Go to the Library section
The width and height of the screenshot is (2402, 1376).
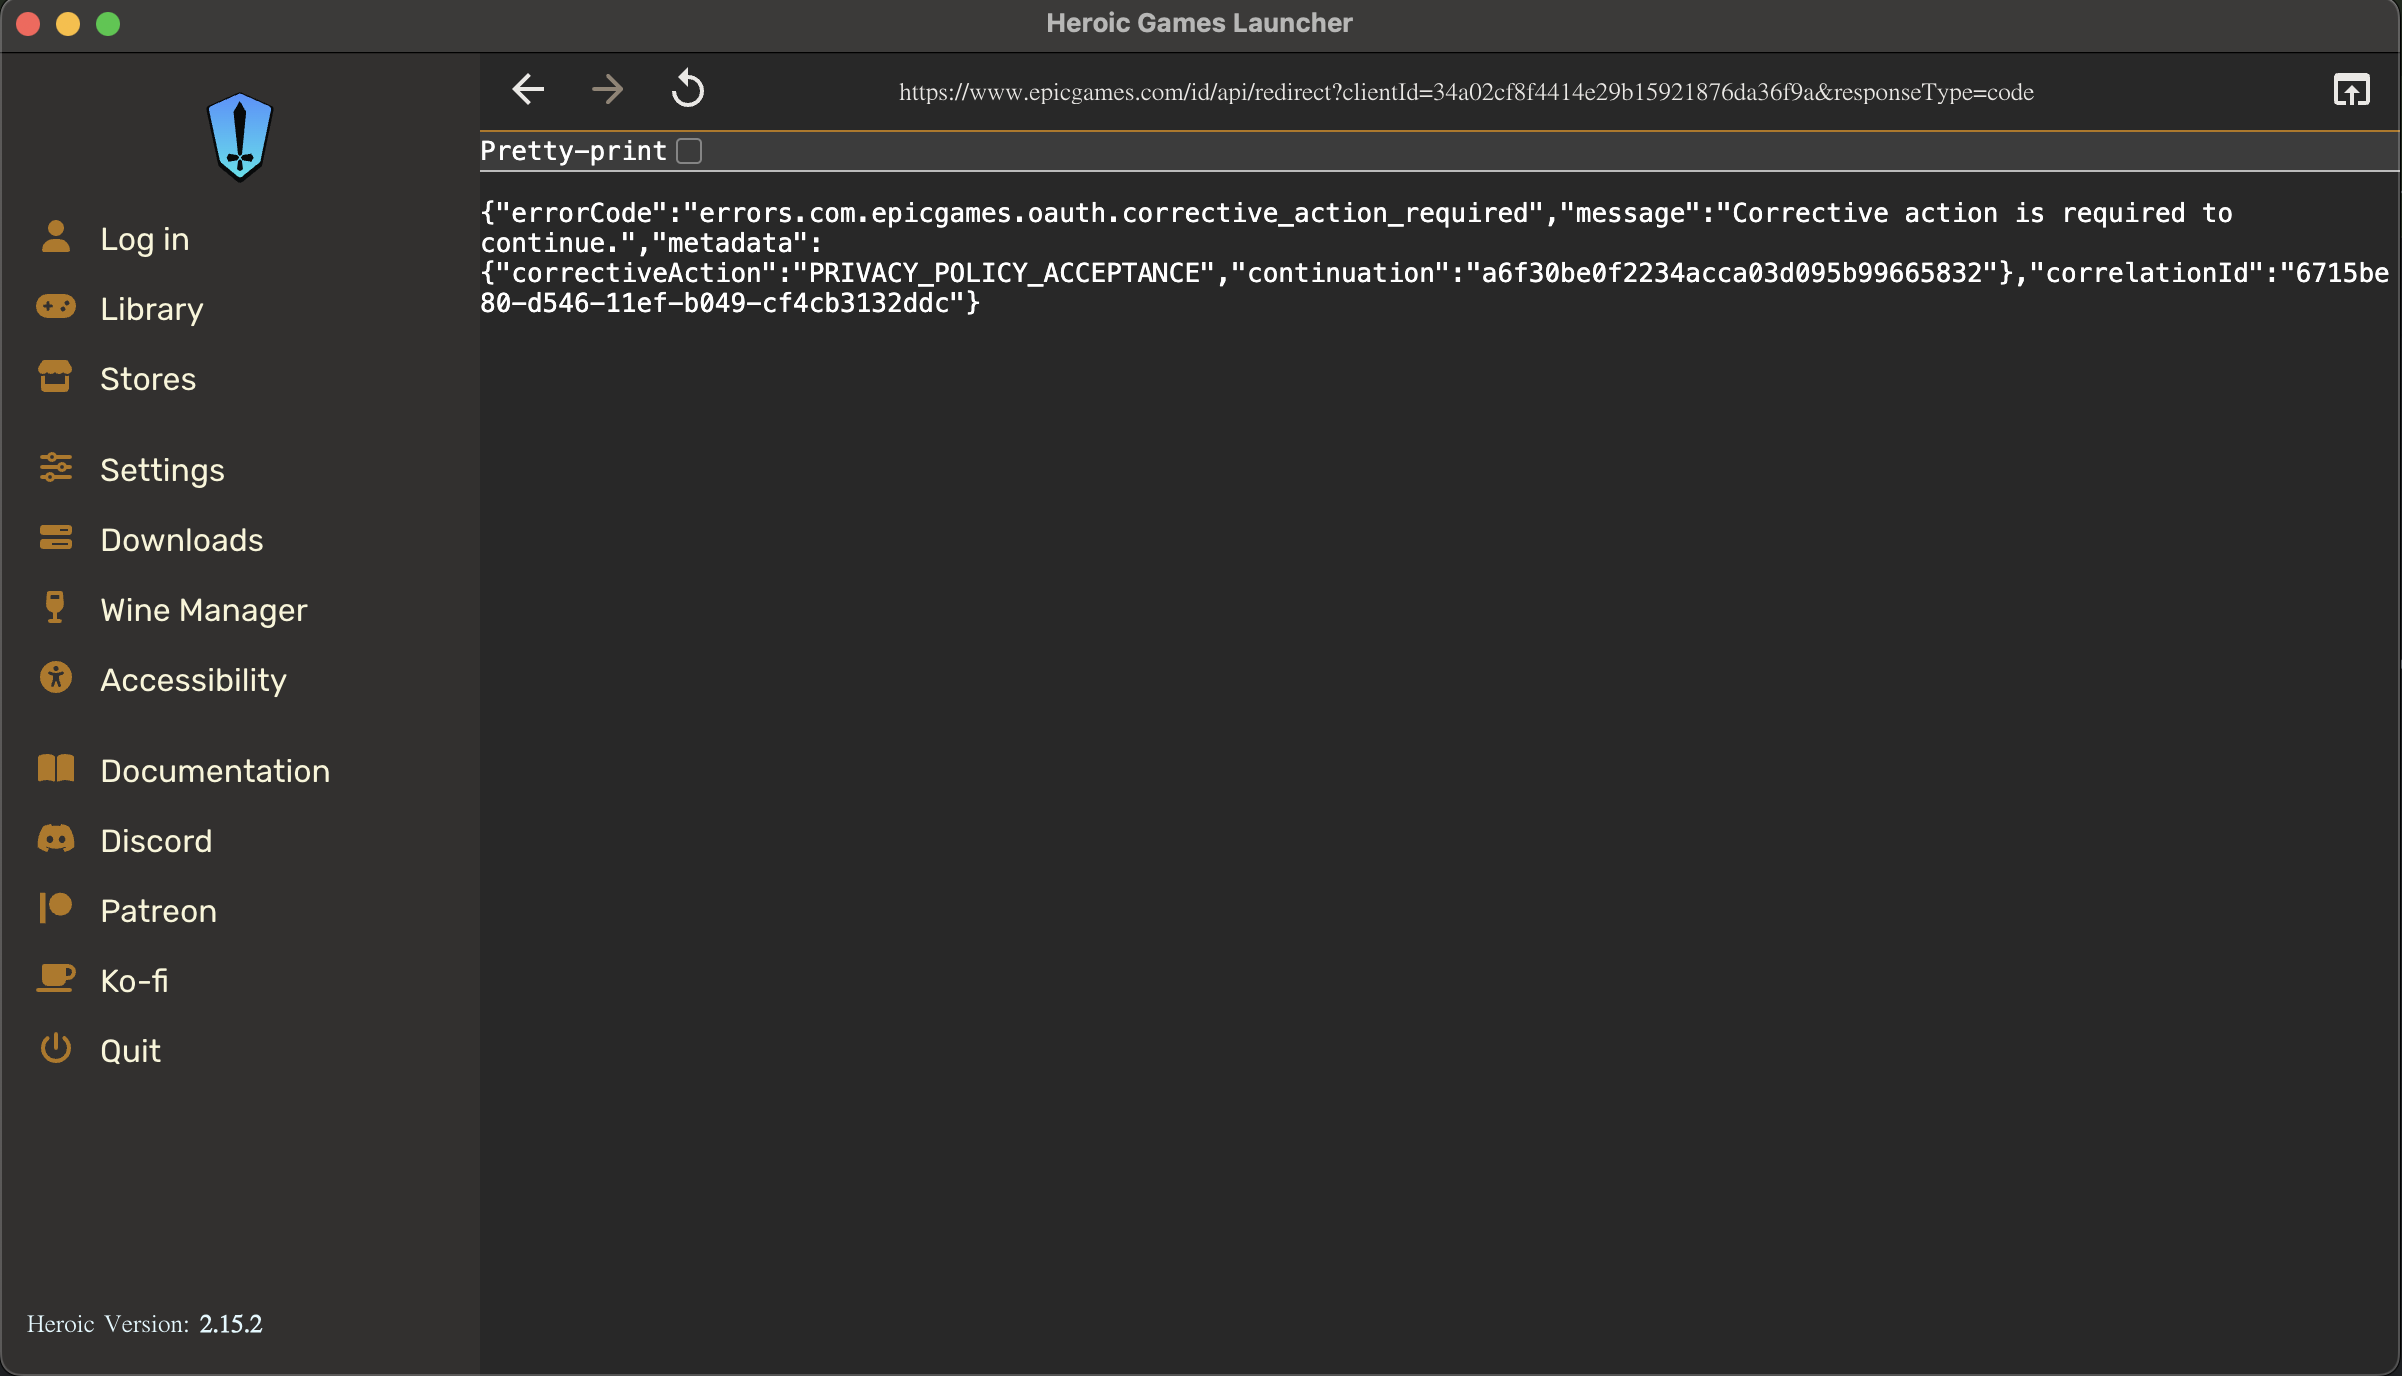[x=151, y=309]
